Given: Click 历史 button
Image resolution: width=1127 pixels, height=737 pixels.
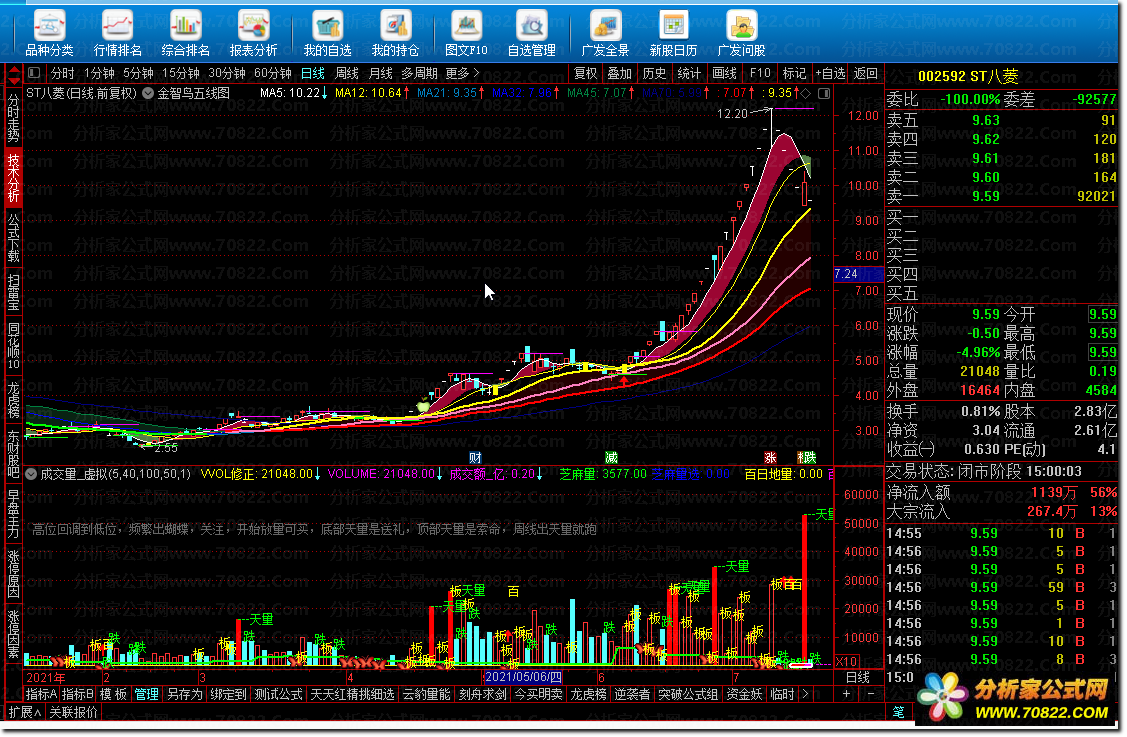Looking at the screenshot, I should click(x=654, y=73).
